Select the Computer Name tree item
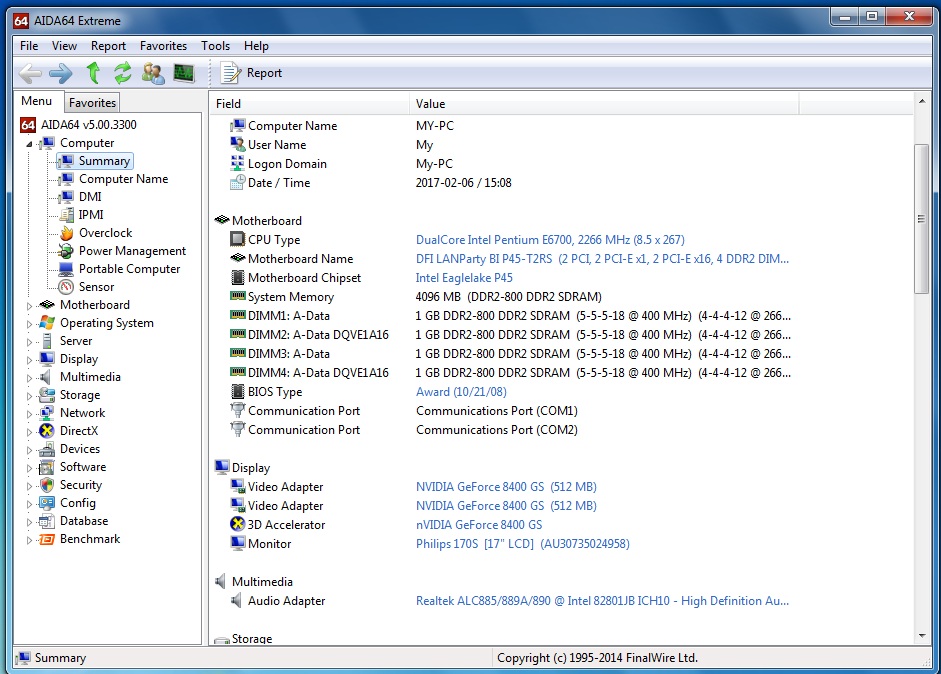Image resolution: width=941 pixels, height=674 pixels. point(123,179)
